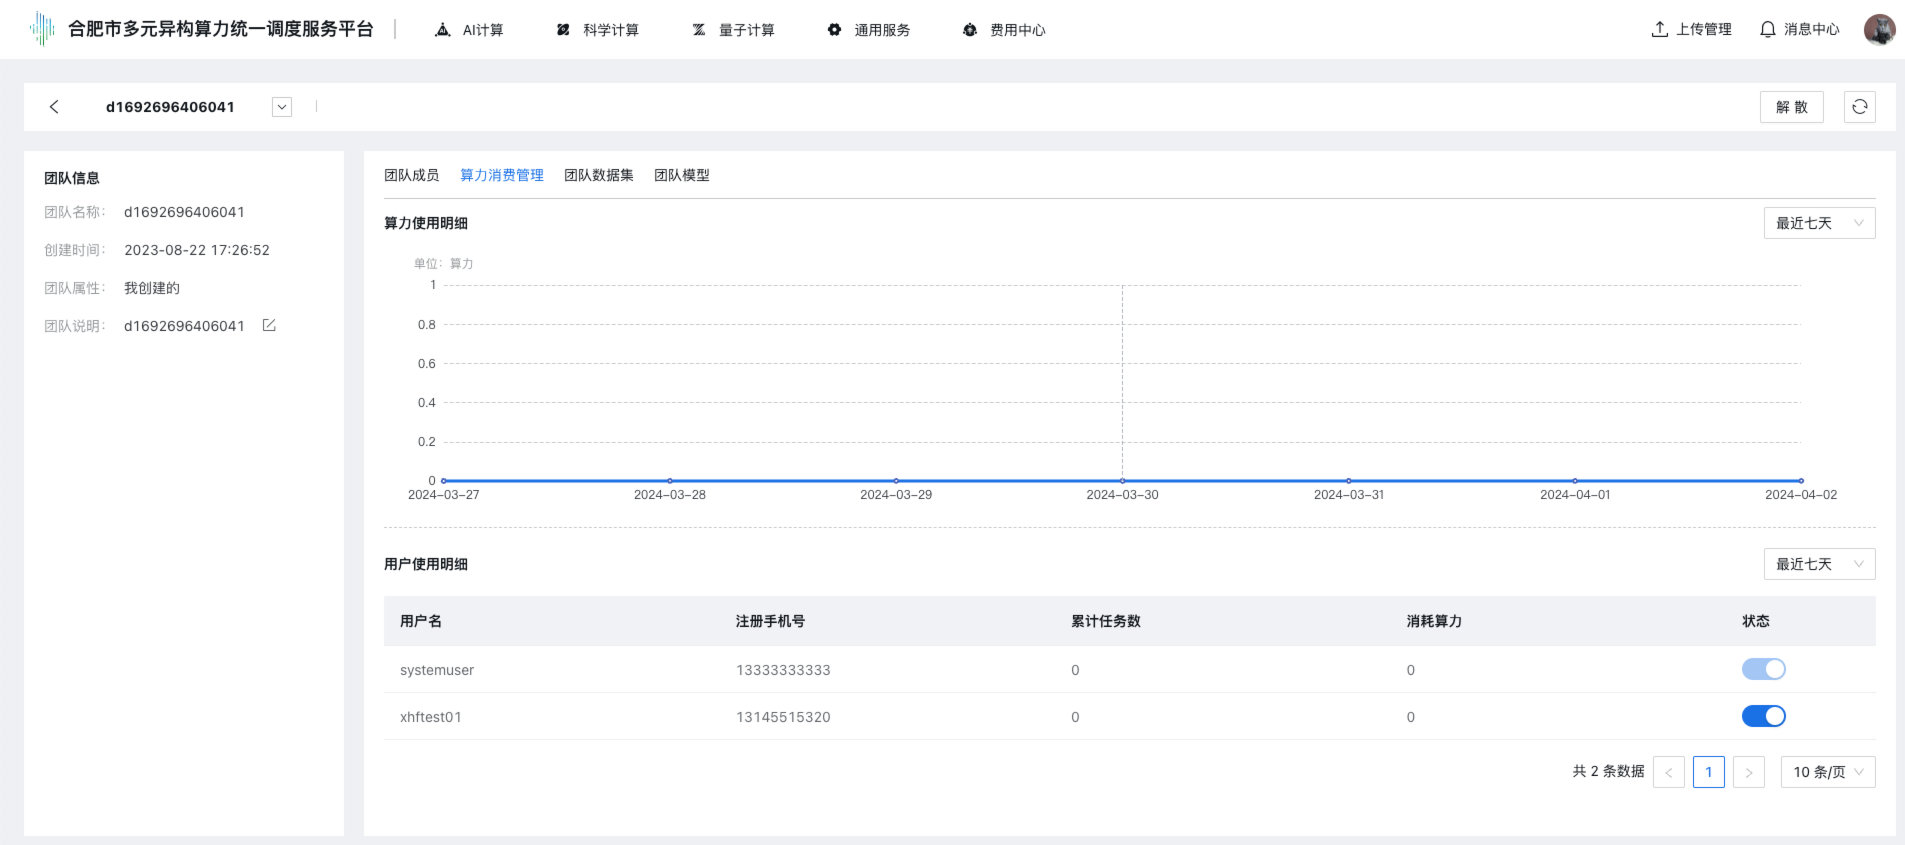Screen dimensions: 1905x845
Task: Switch to 团队成员 tab
Action: tap(411, 175)
